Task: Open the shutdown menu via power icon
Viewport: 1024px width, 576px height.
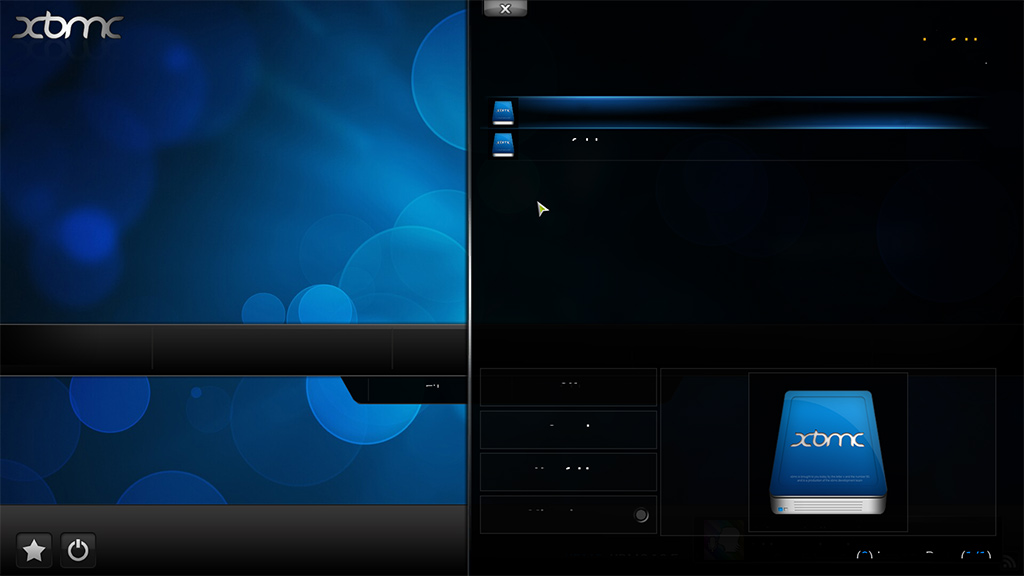Action: click(x=78, y=550)
